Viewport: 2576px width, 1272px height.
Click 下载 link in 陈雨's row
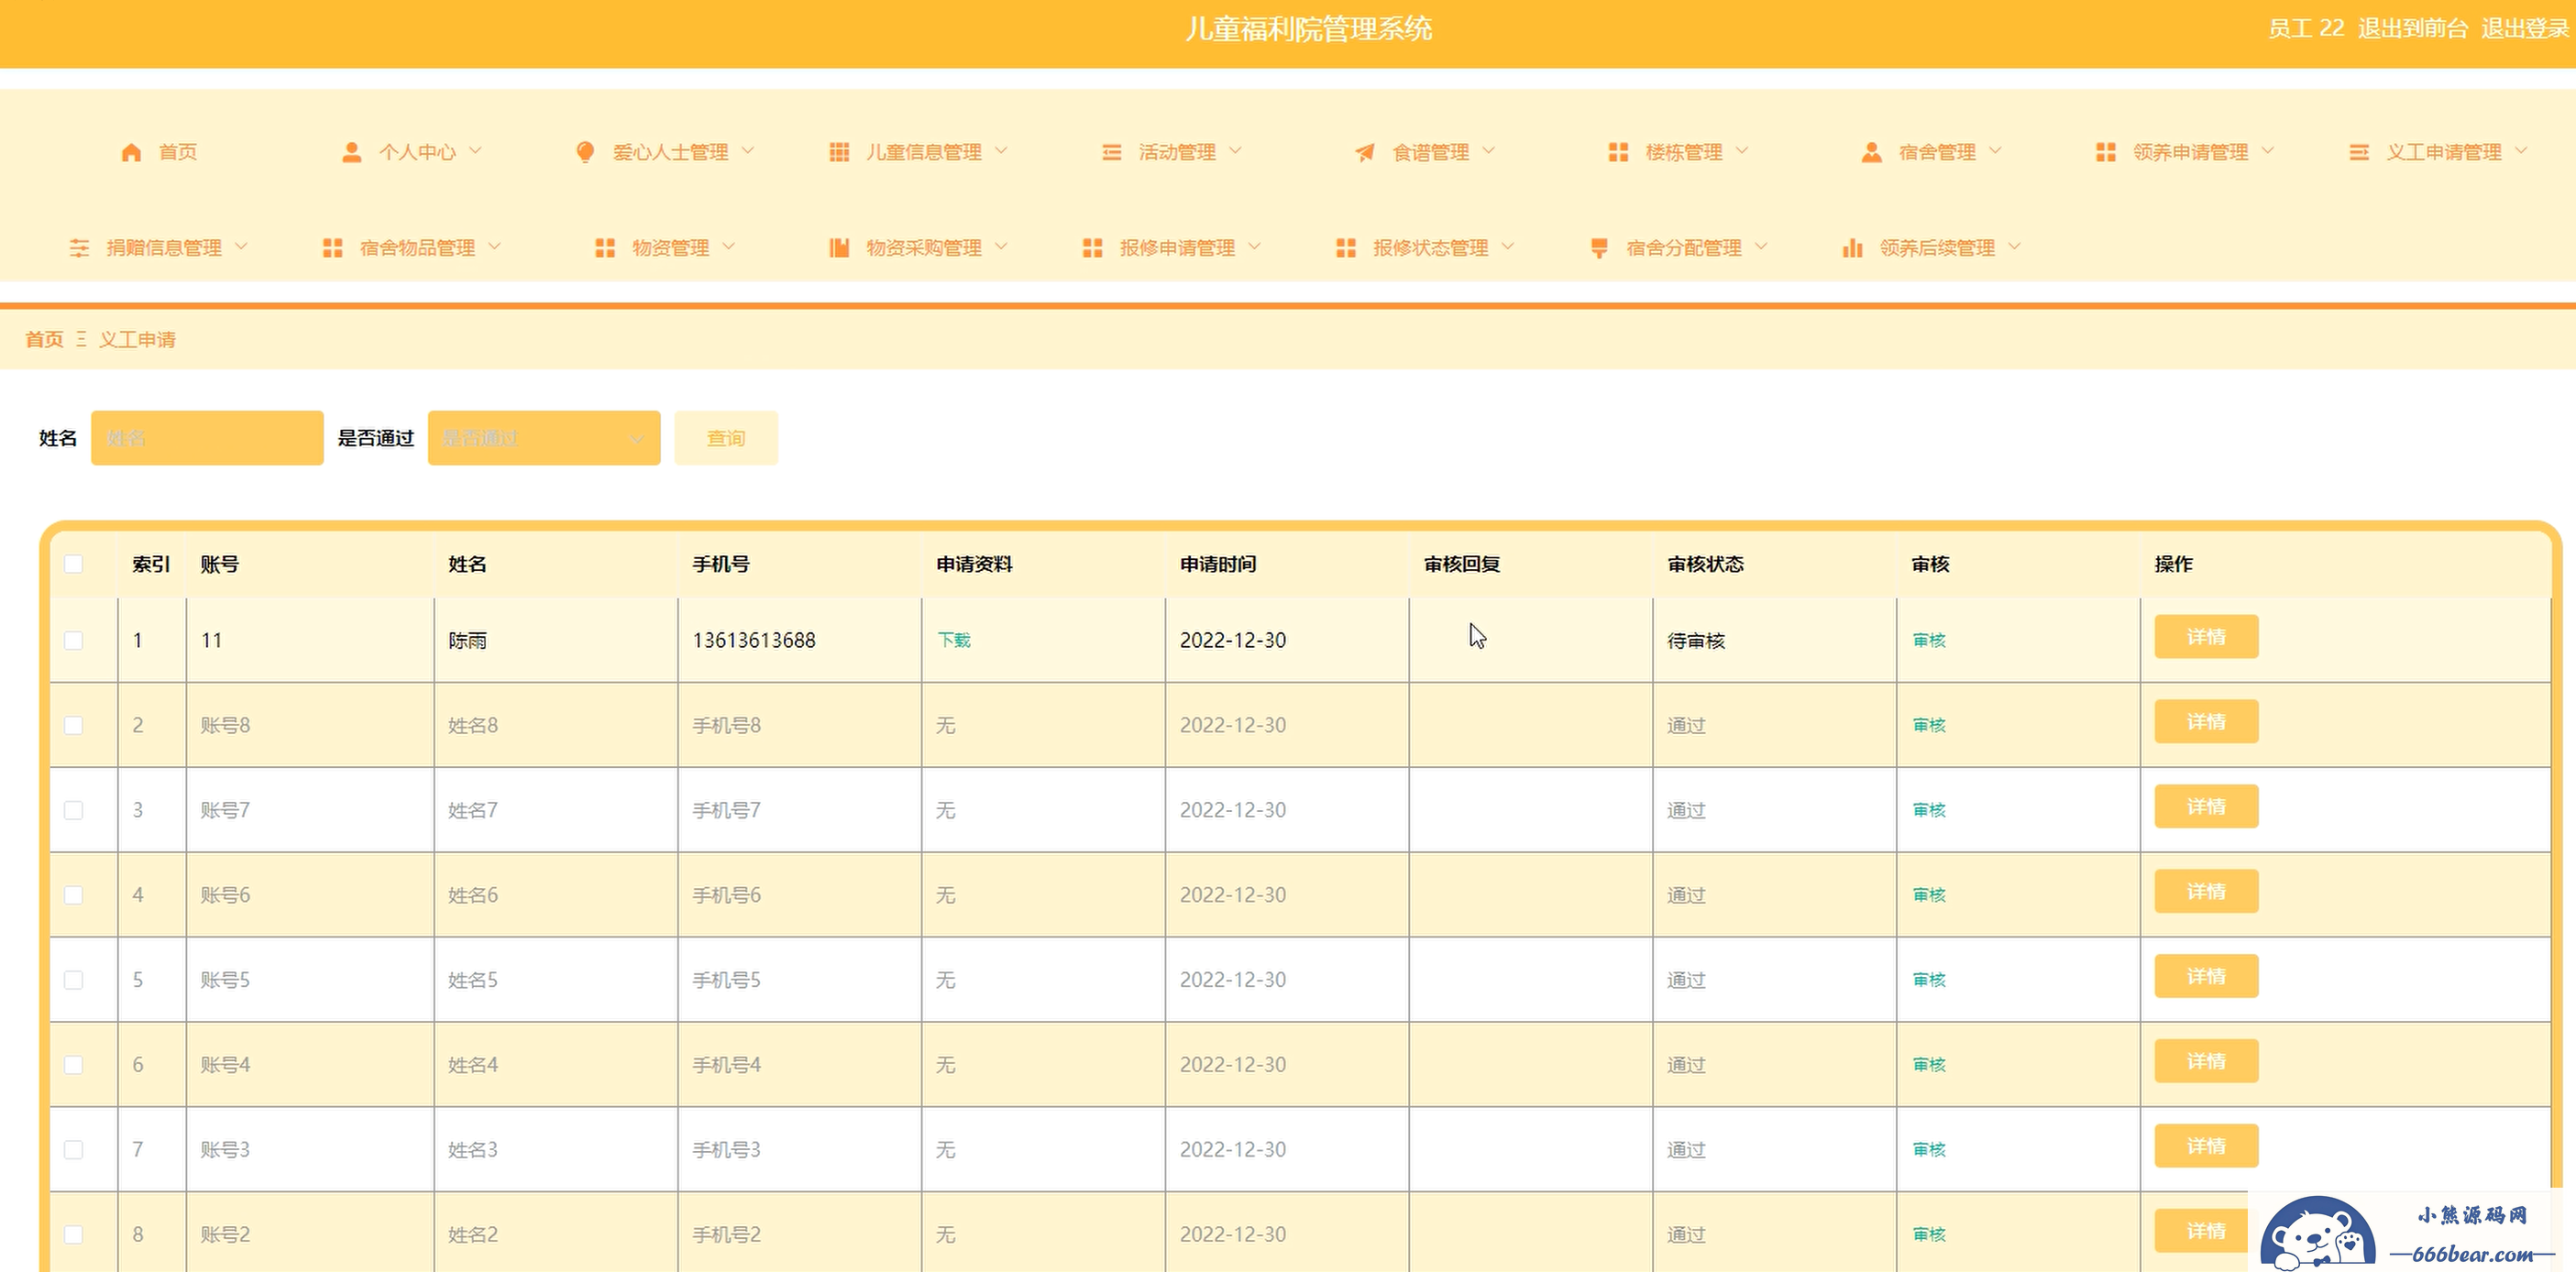tap(954, 640)
